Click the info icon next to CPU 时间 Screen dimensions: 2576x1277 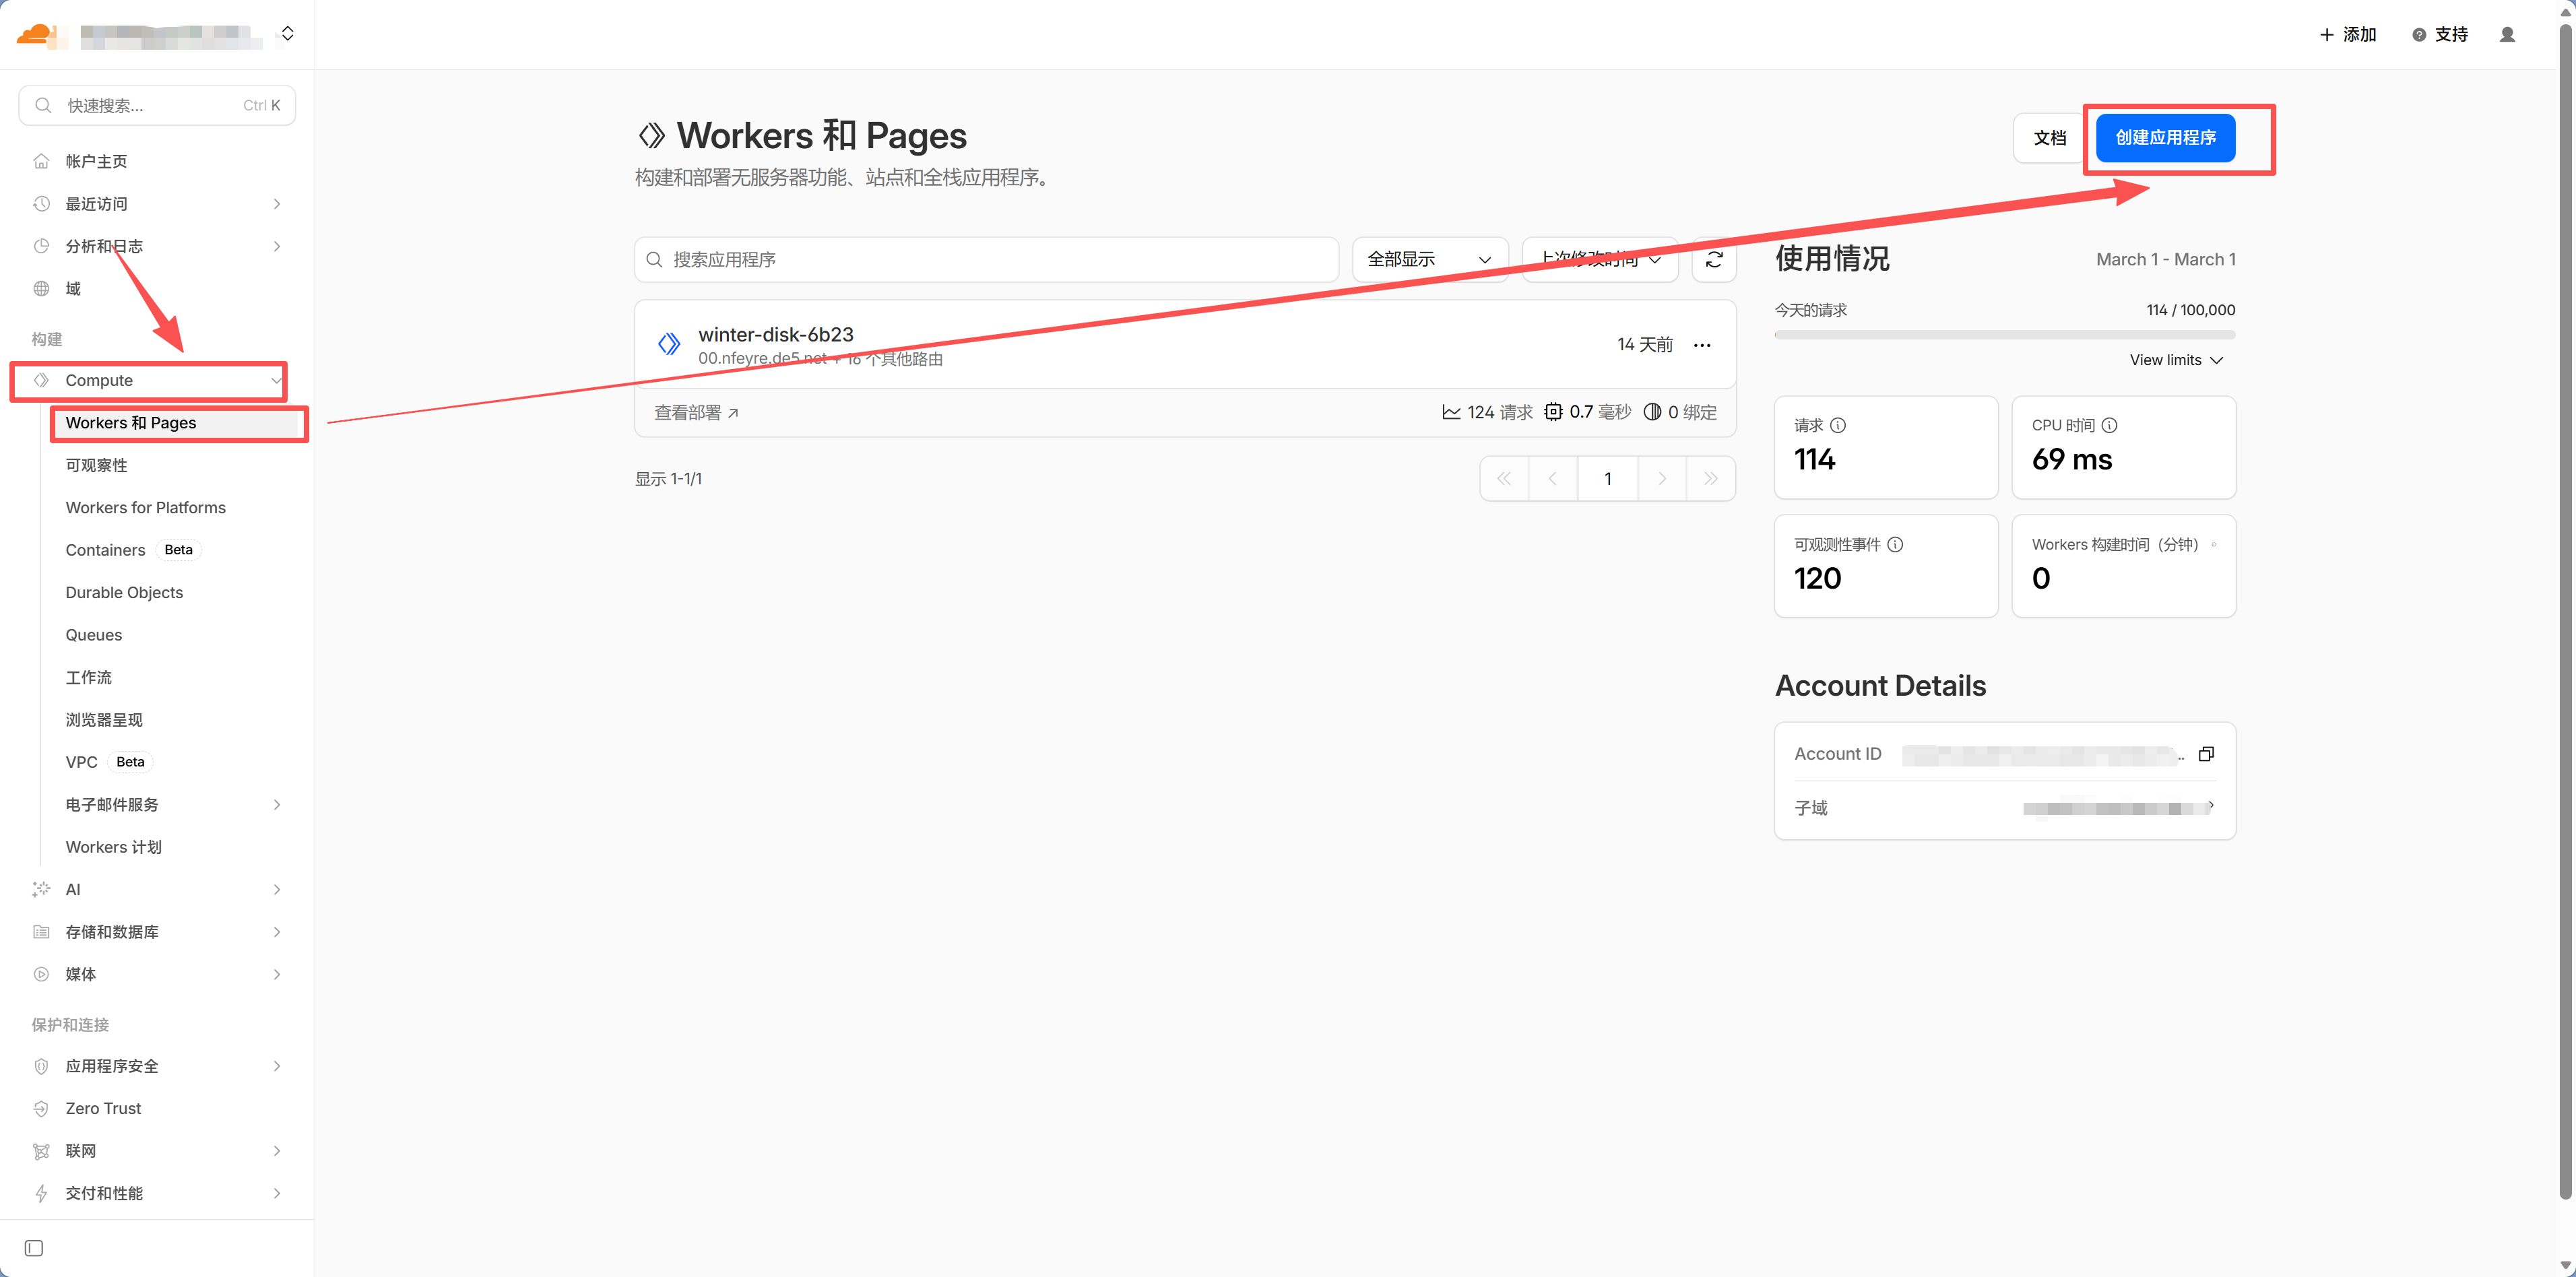click(2109, 425)
